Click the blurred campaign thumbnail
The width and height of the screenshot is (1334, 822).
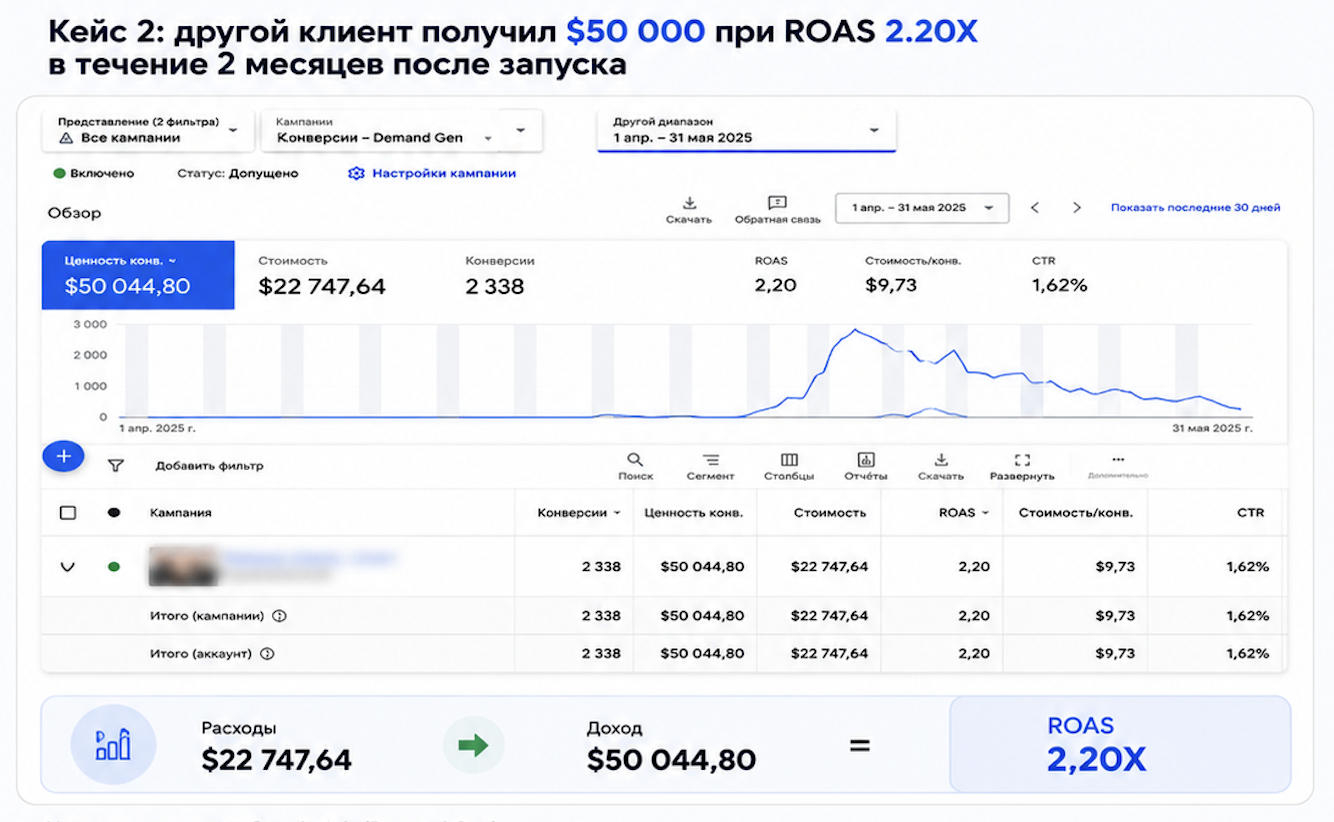pos(182,567)
